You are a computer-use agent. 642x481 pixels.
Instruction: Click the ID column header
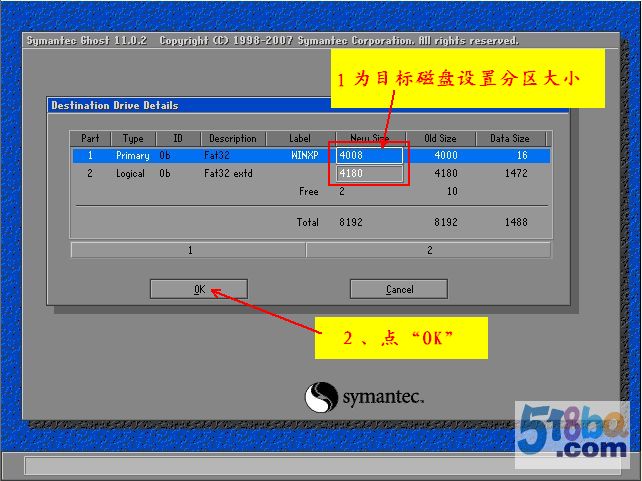coord(178,138)
